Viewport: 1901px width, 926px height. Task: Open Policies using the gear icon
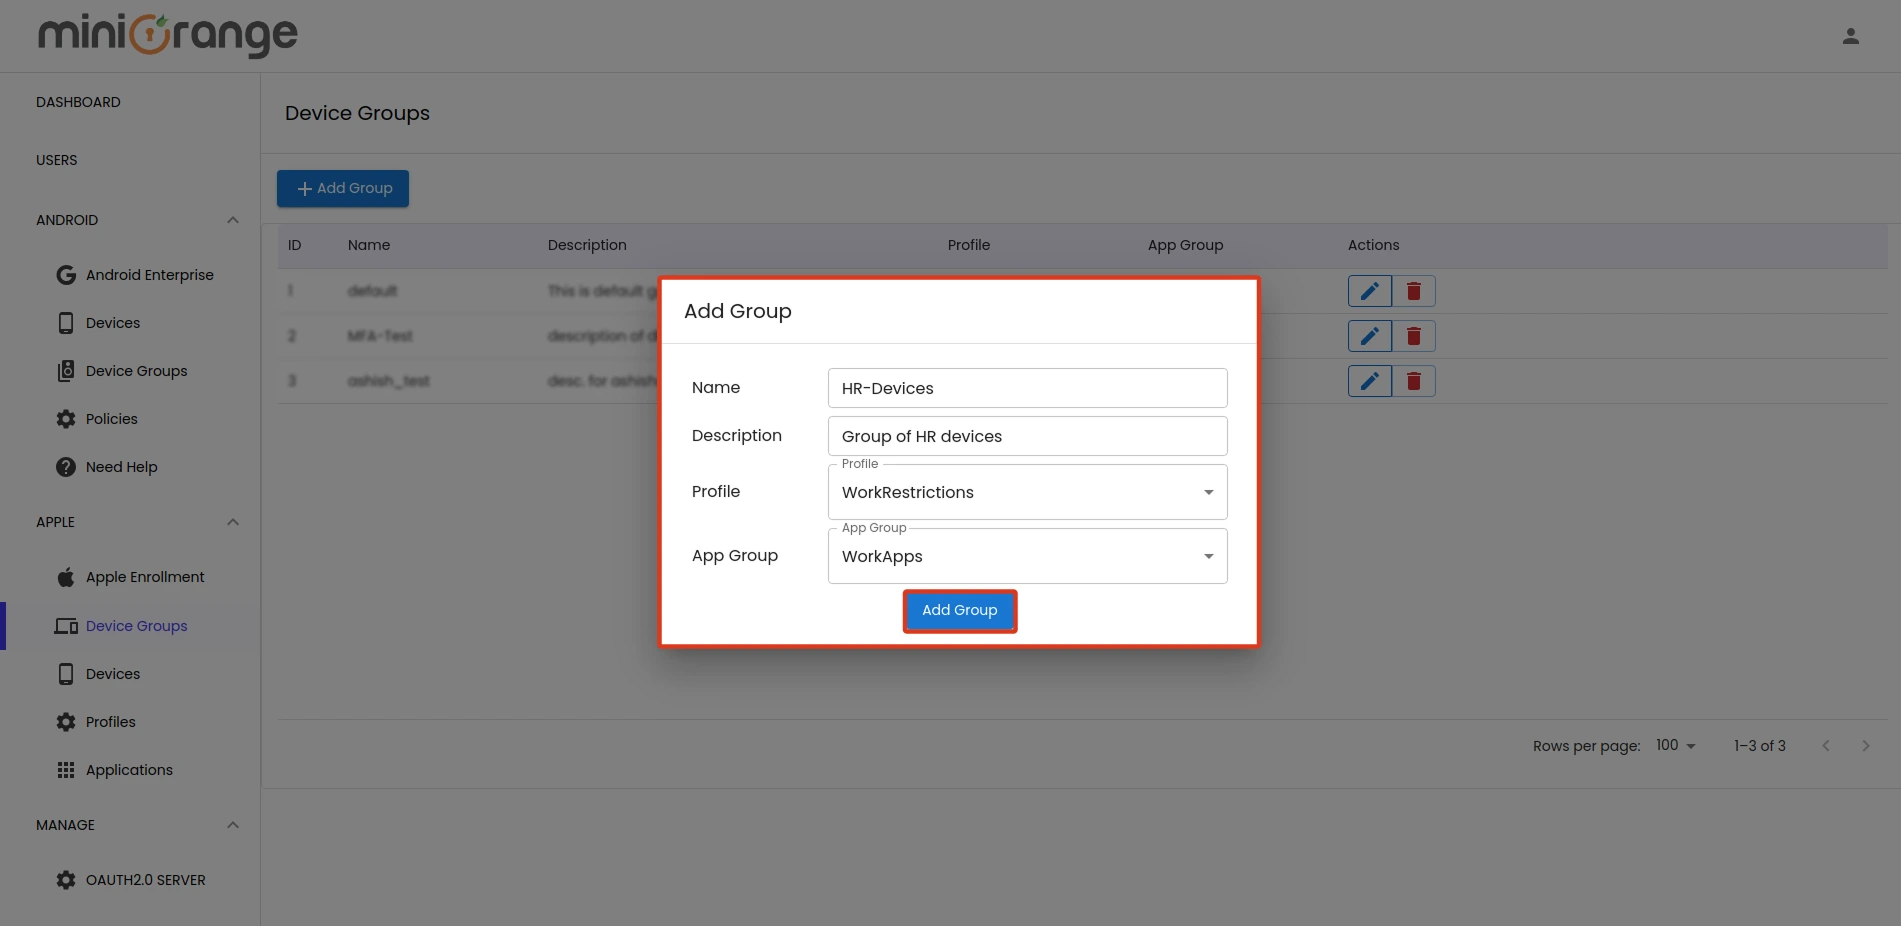(65, 418)
